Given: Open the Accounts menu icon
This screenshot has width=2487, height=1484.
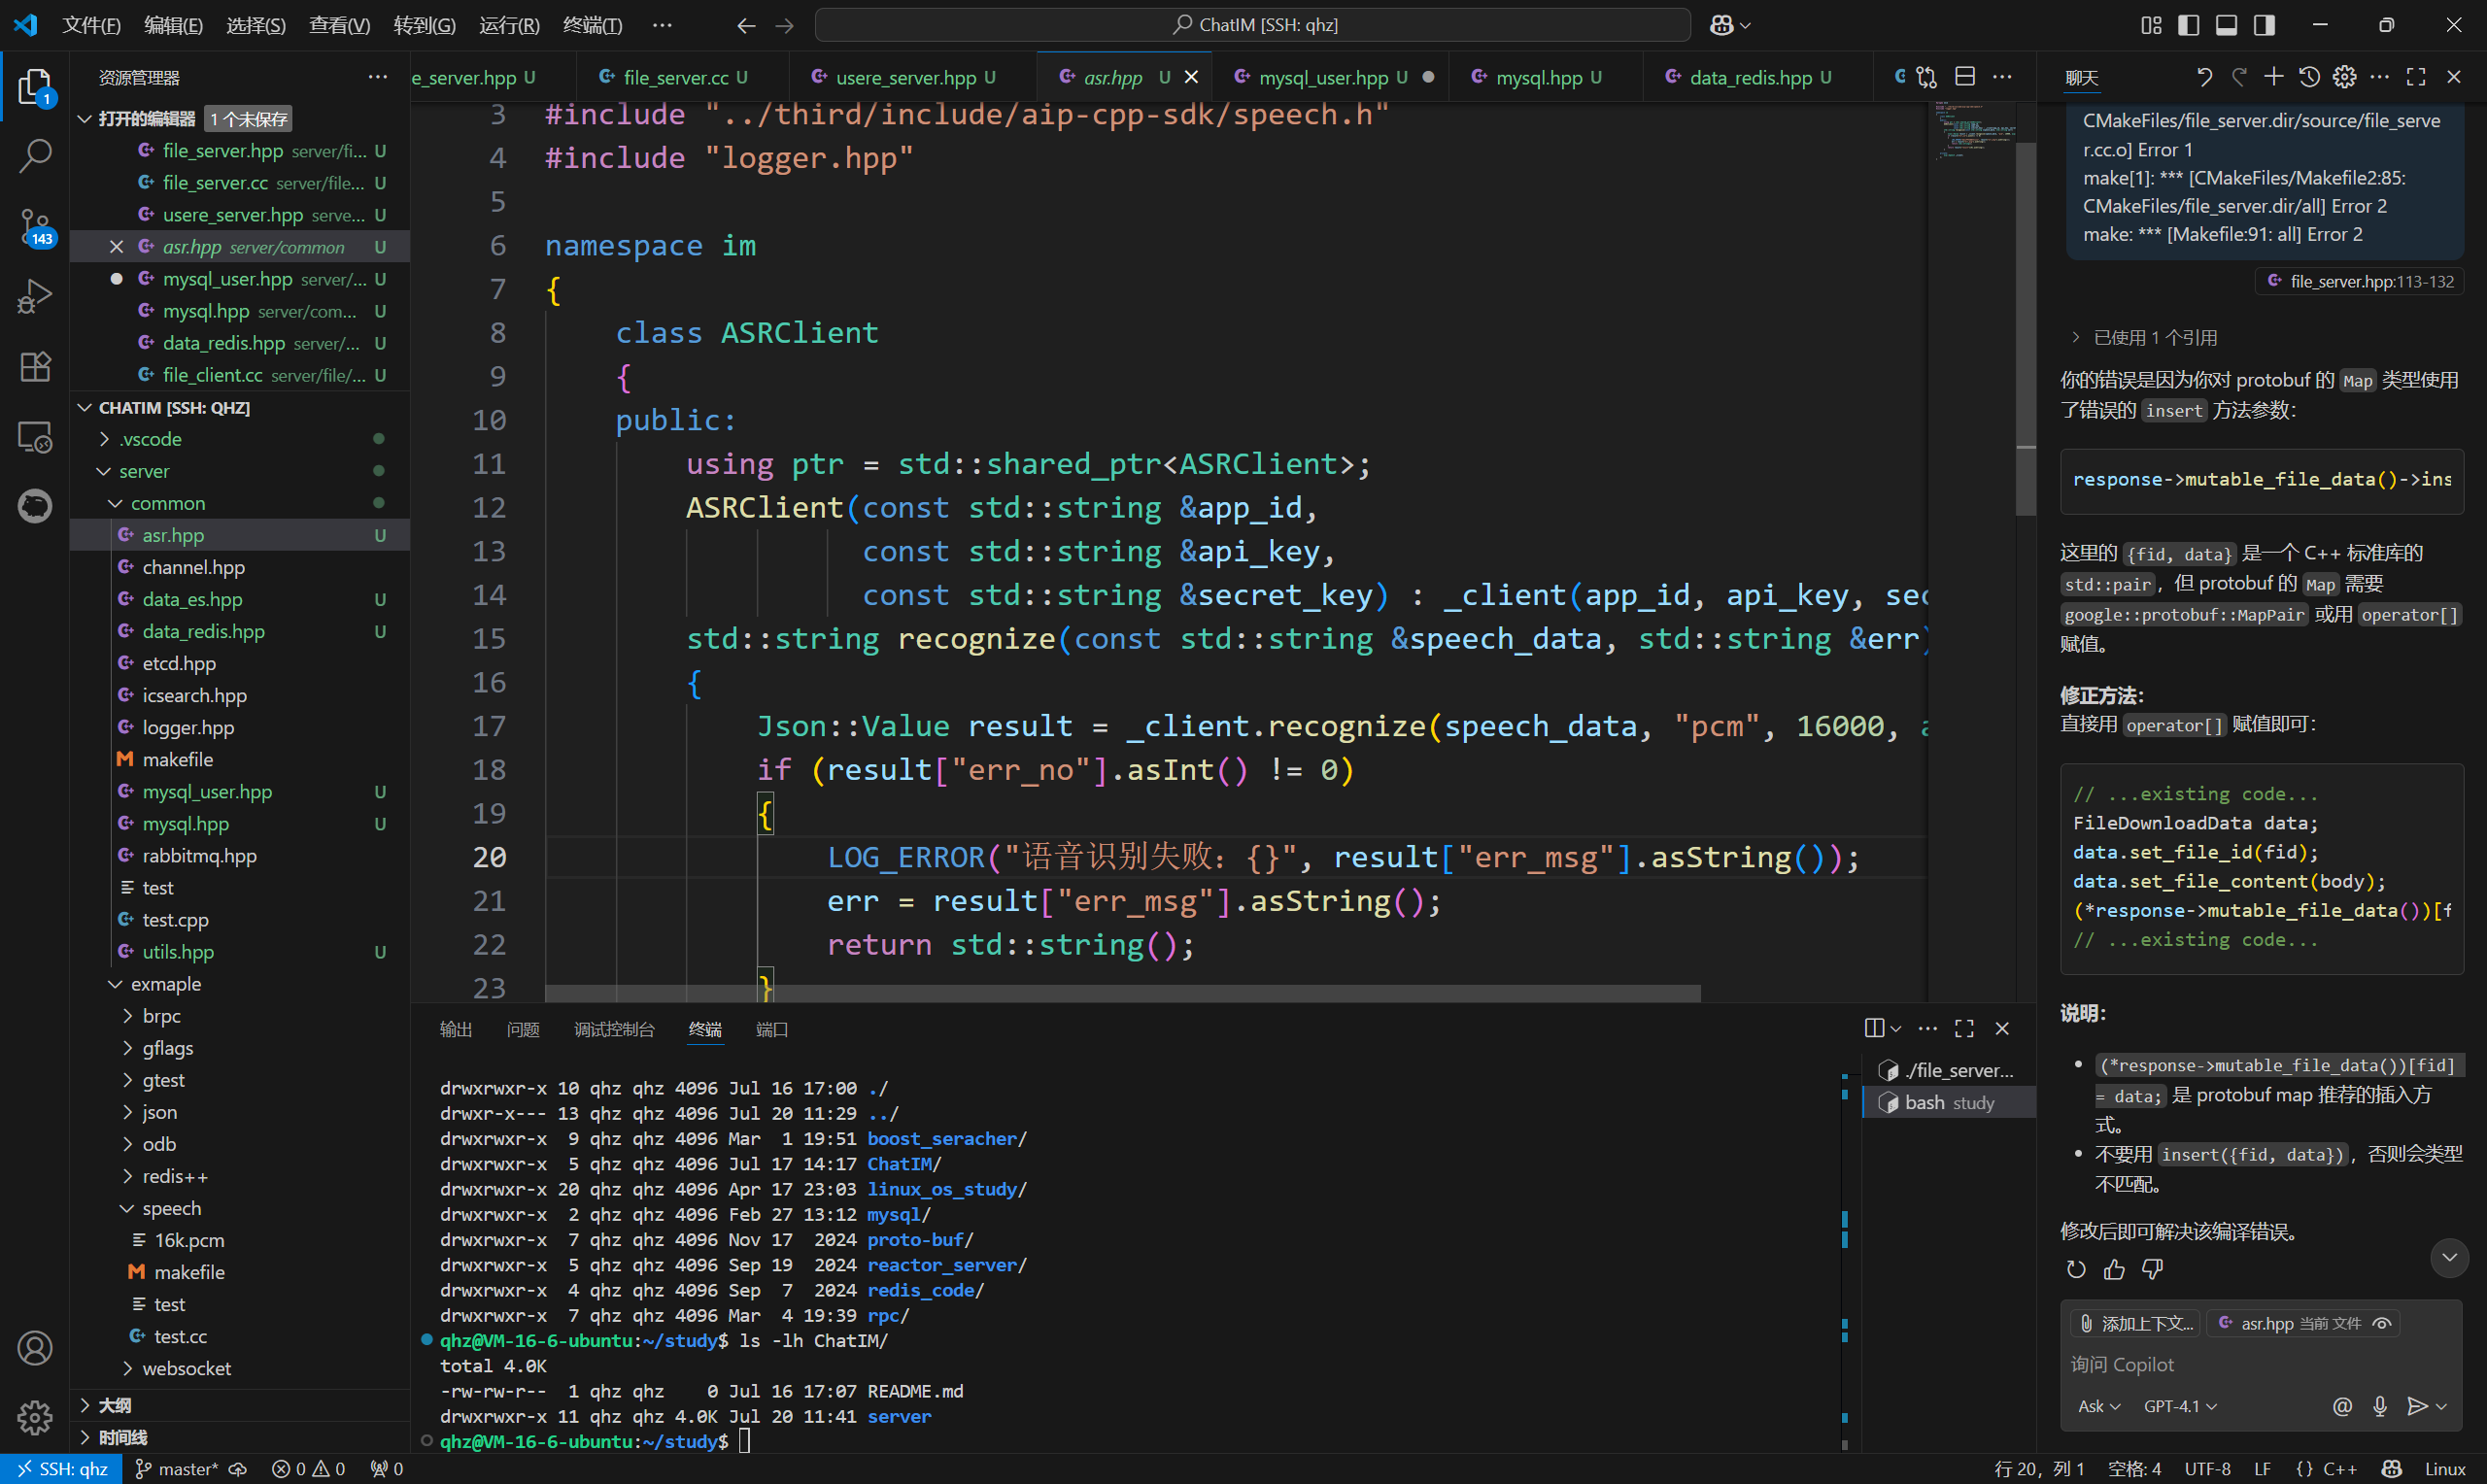Looking at the screenshot, I should point(35,1348).
